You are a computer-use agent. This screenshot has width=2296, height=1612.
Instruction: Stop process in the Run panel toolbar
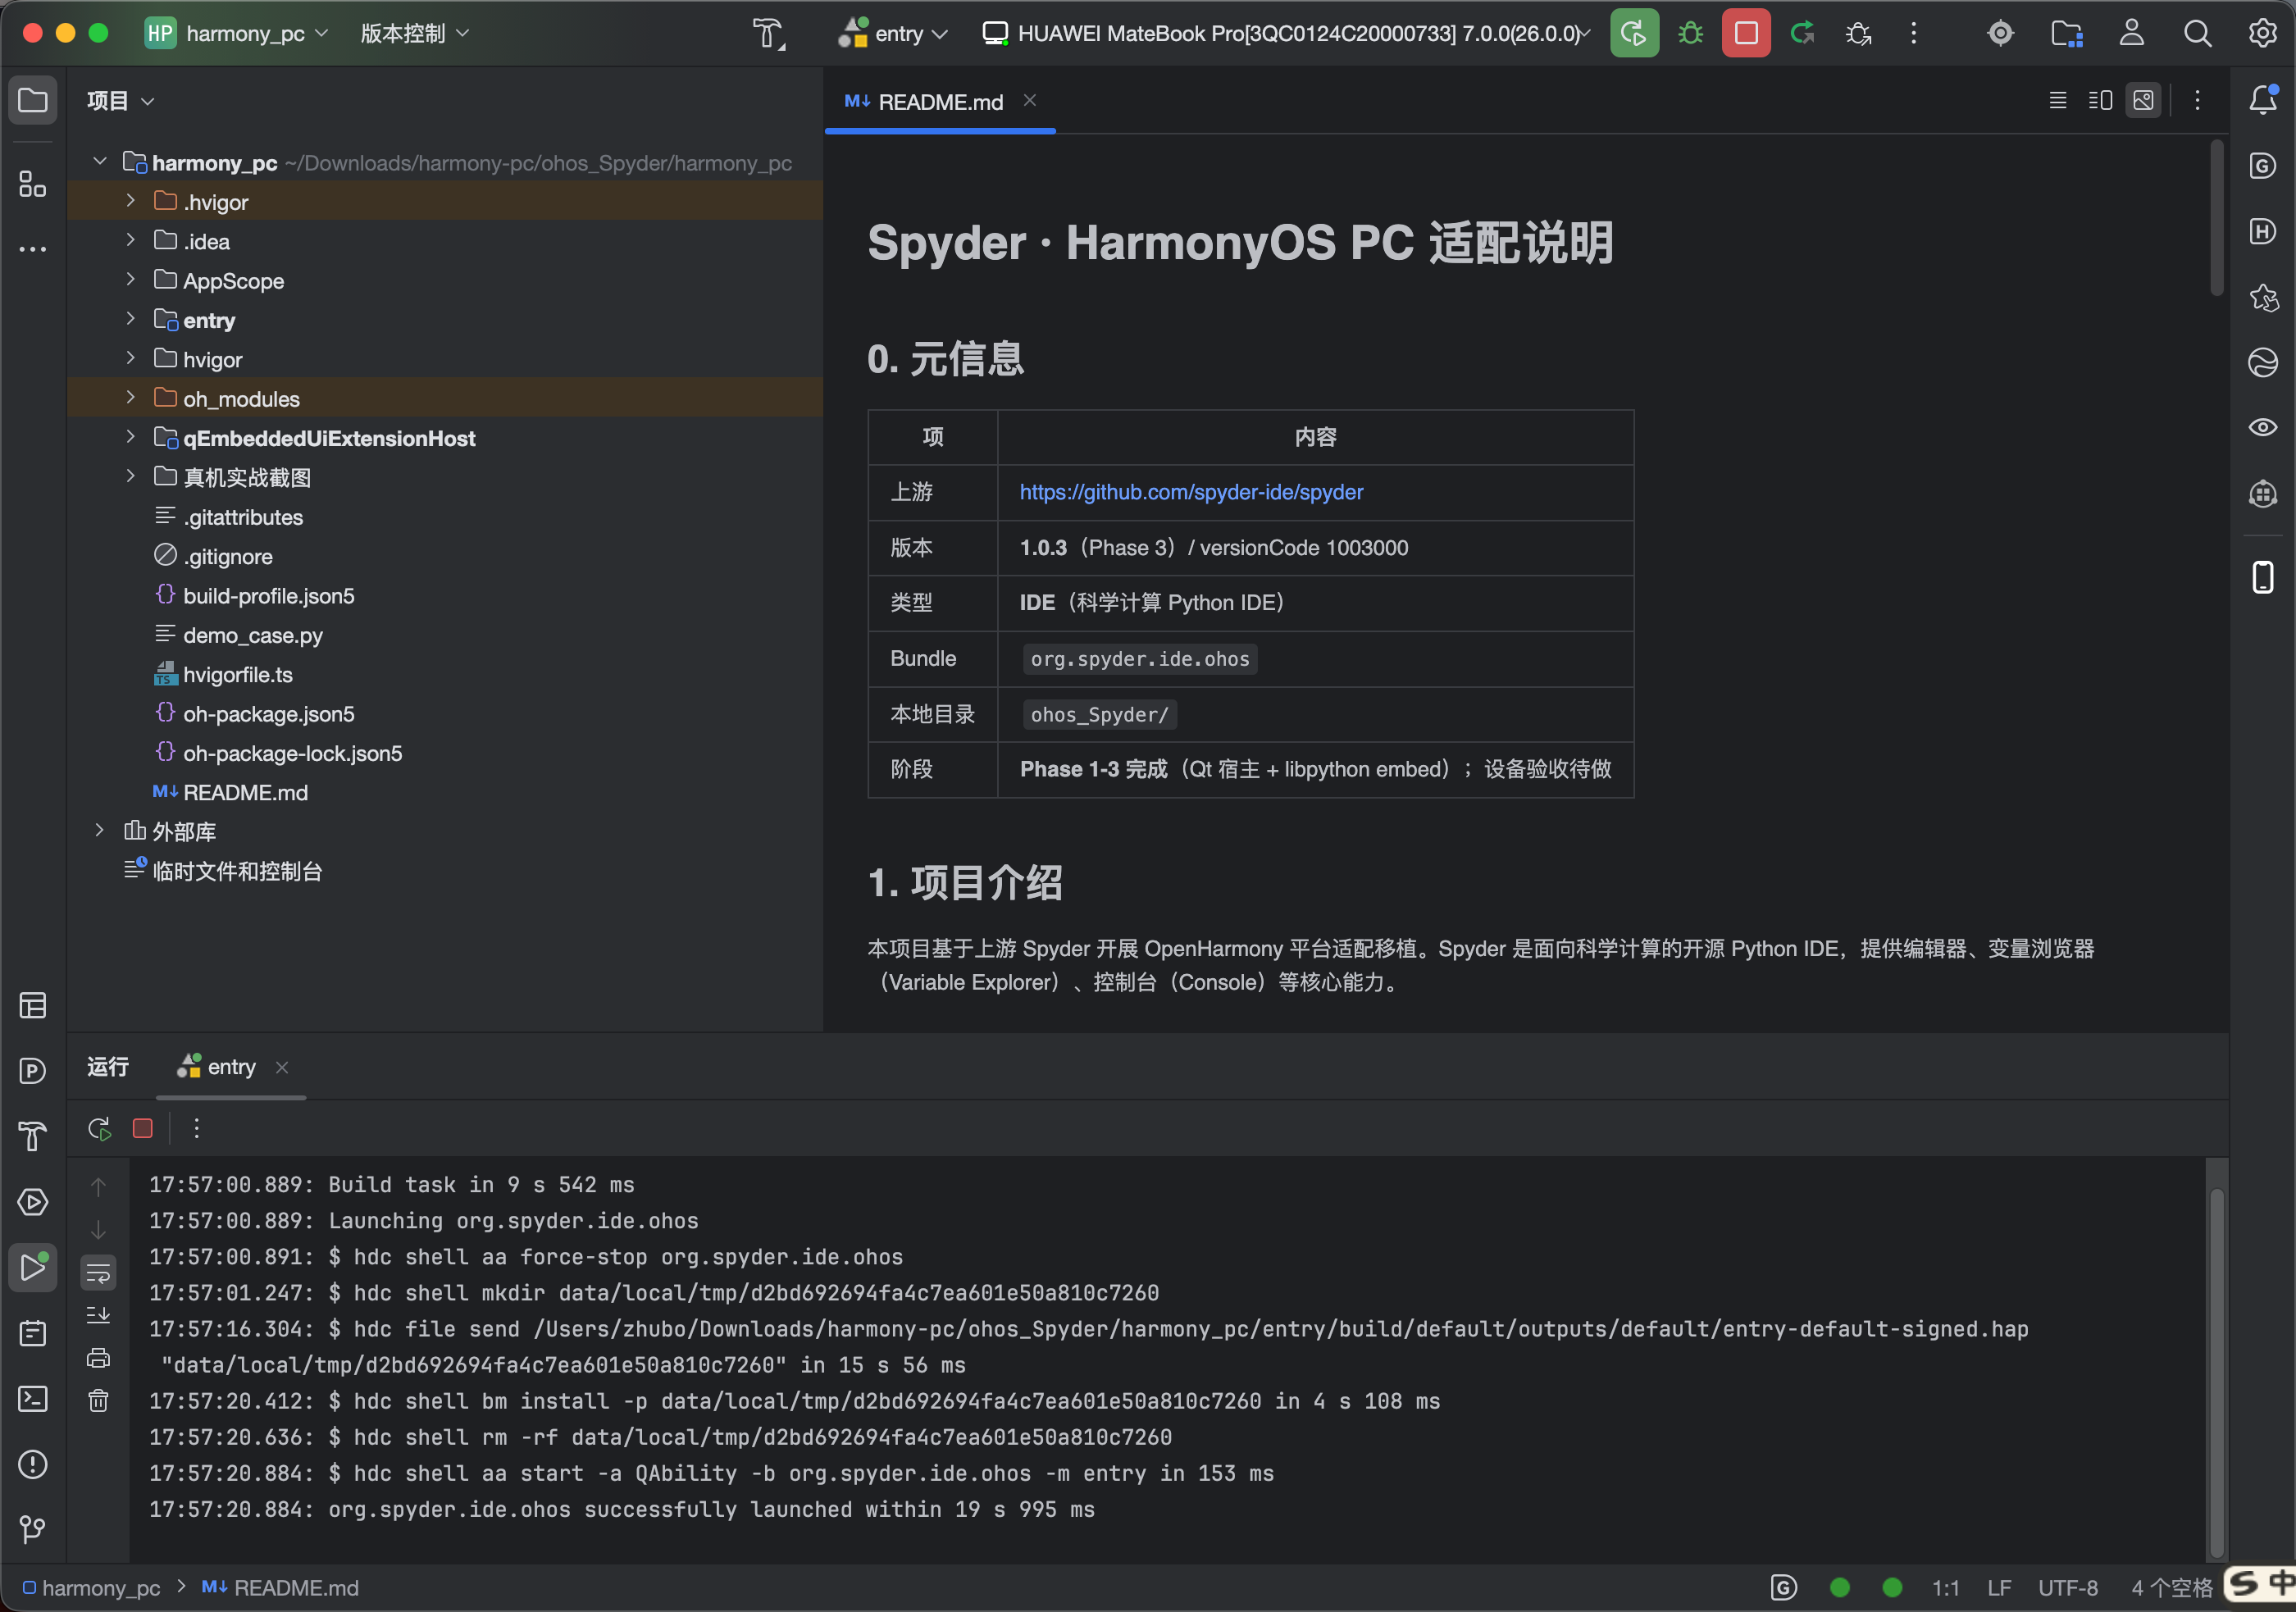coord(143,1129)
